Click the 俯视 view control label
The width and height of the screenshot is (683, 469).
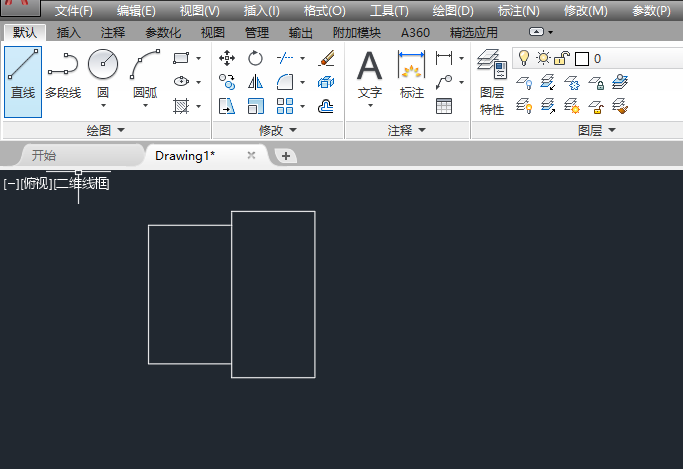coord(36,184)
